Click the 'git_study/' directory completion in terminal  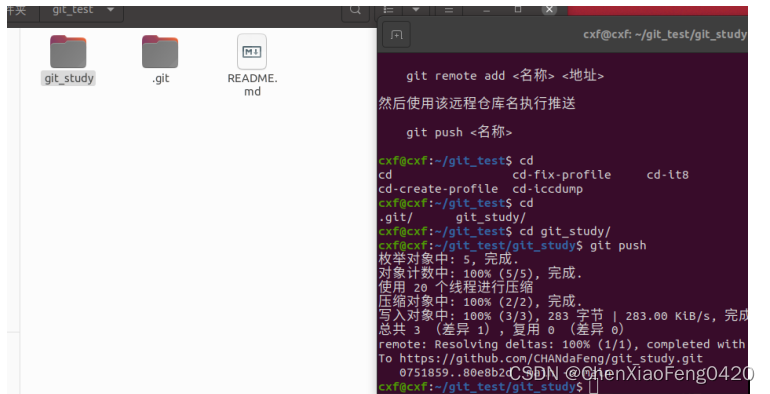[x=491, y=217]
